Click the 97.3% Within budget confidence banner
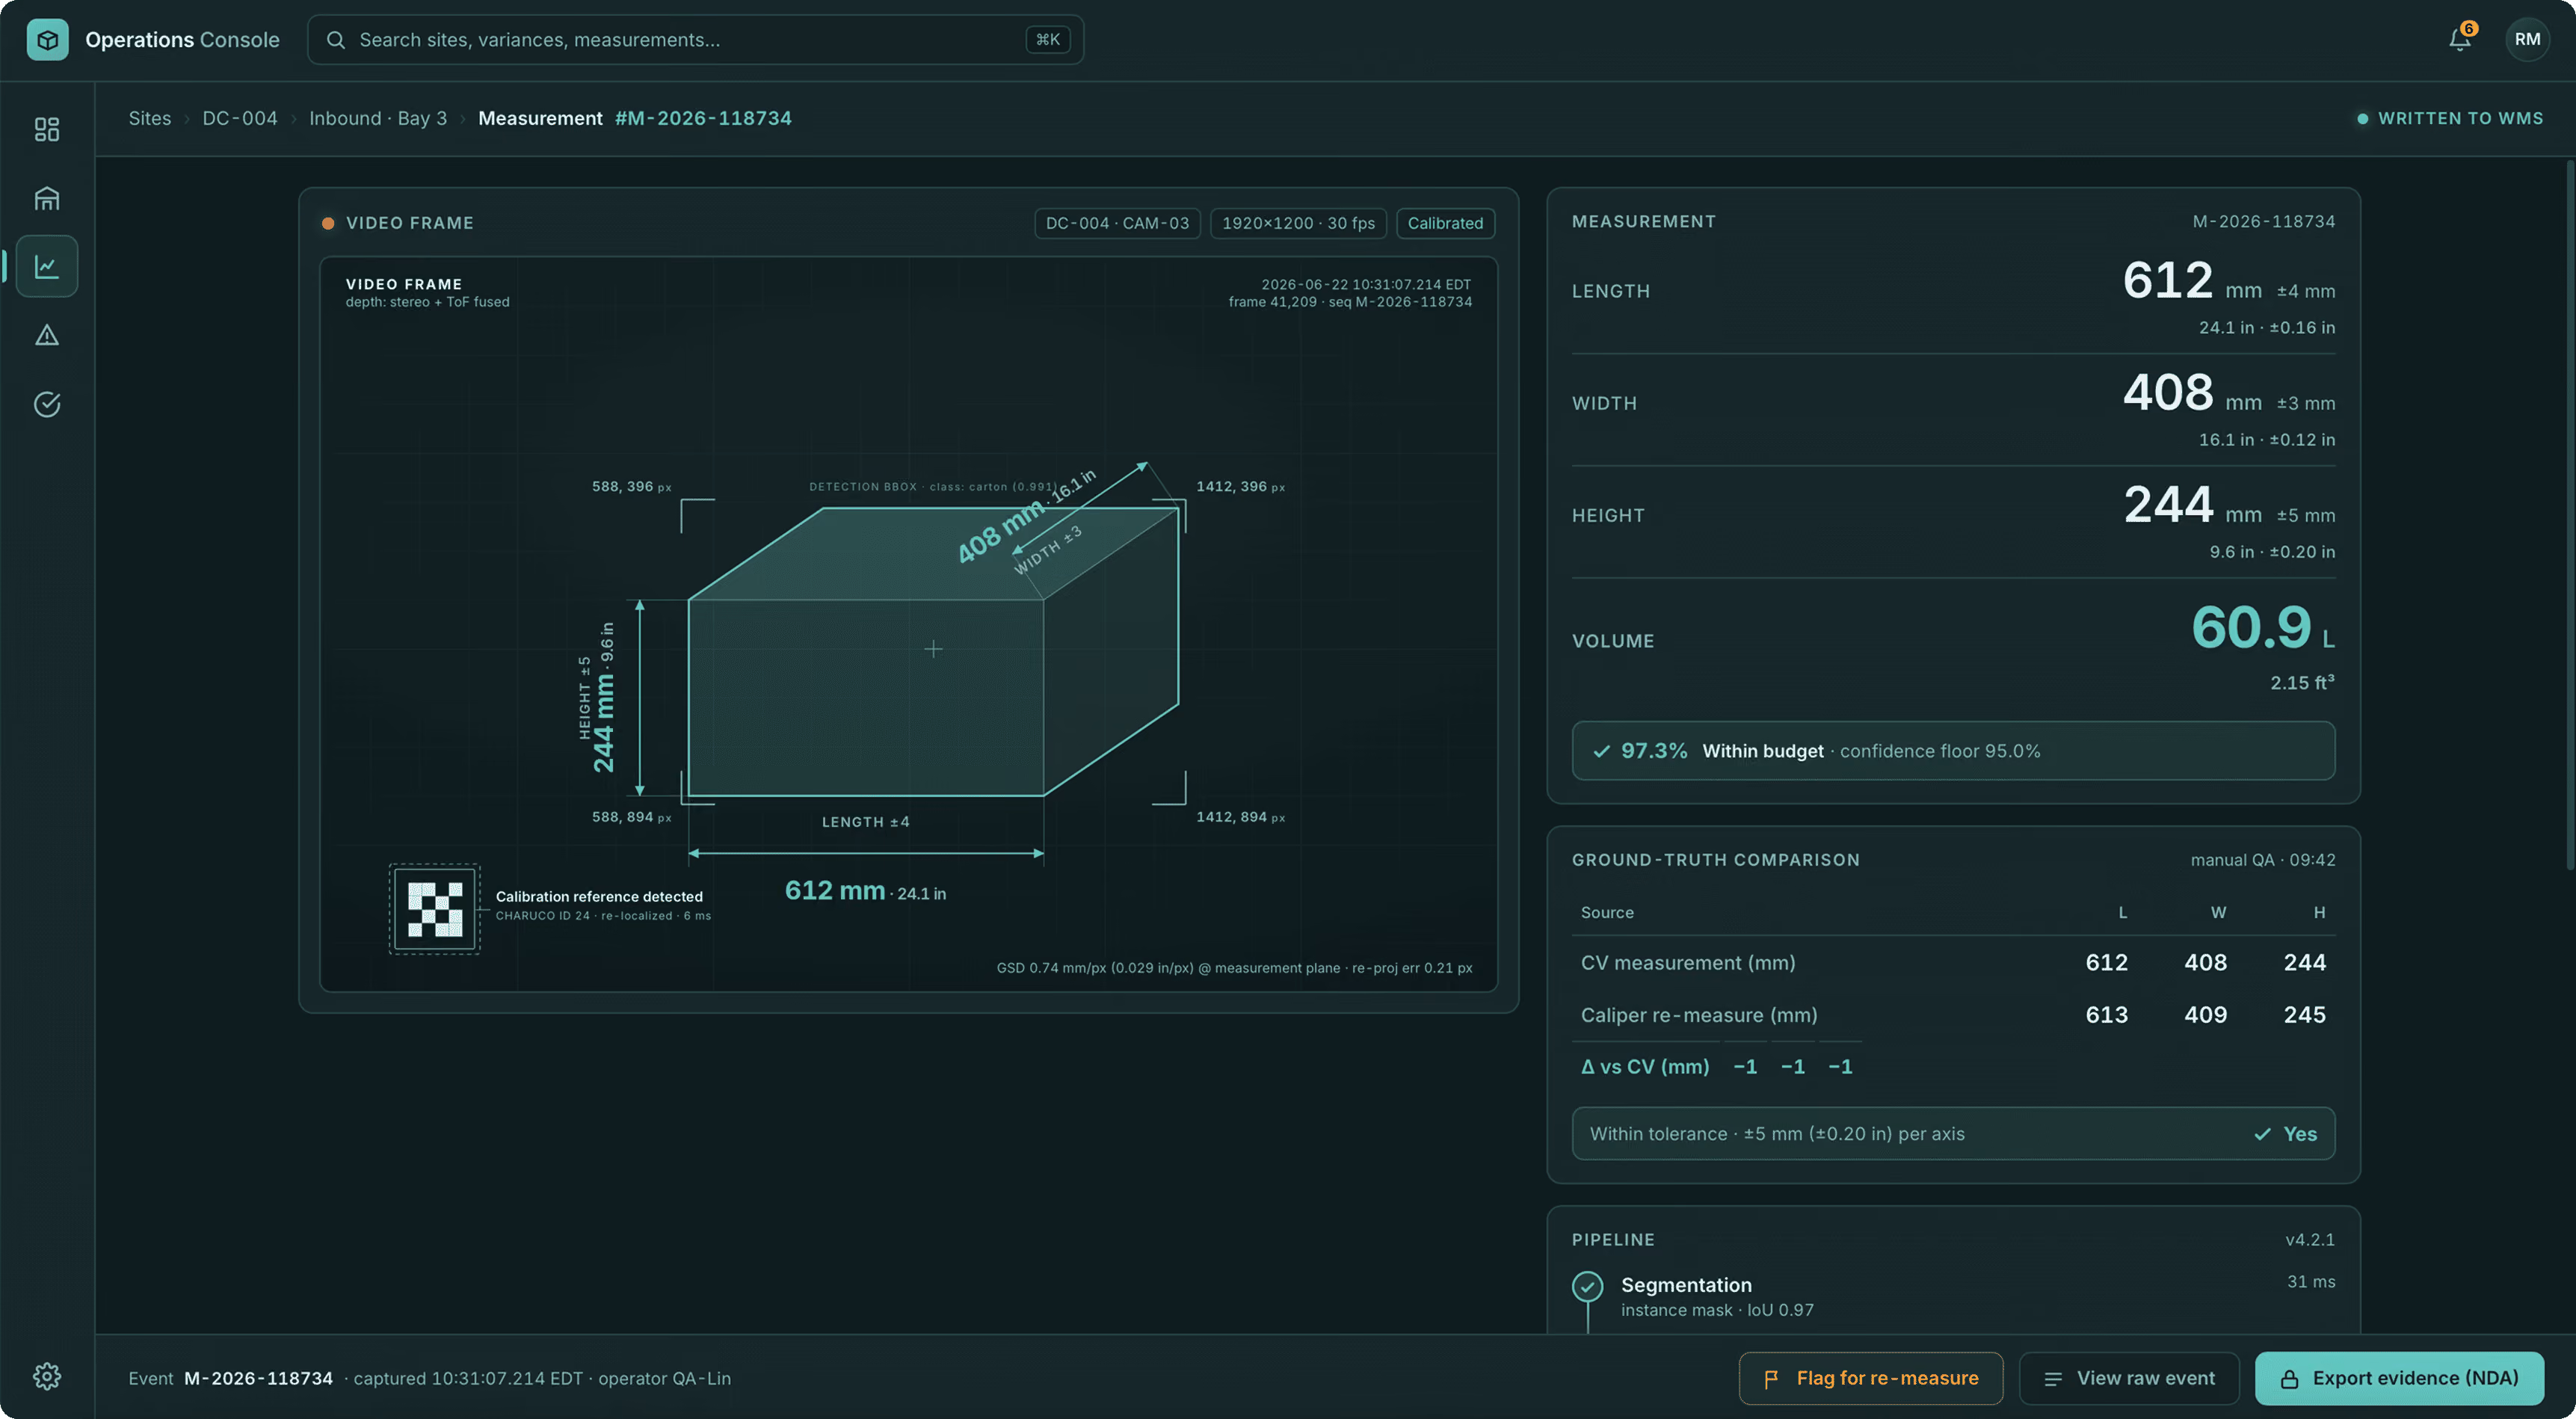The image size is (2576, 1419). (1953, 751)
